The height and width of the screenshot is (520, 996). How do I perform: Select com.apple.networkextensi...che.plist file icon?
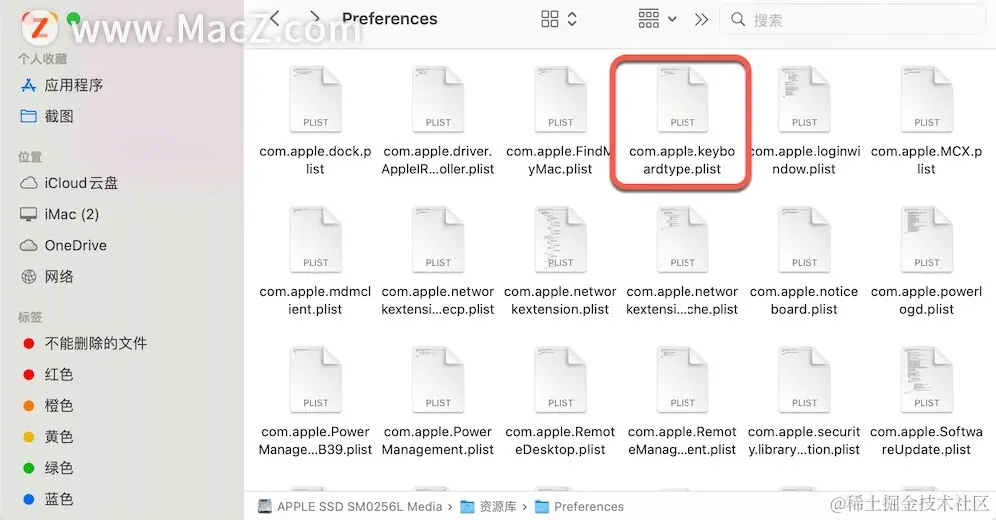(682, 239)
